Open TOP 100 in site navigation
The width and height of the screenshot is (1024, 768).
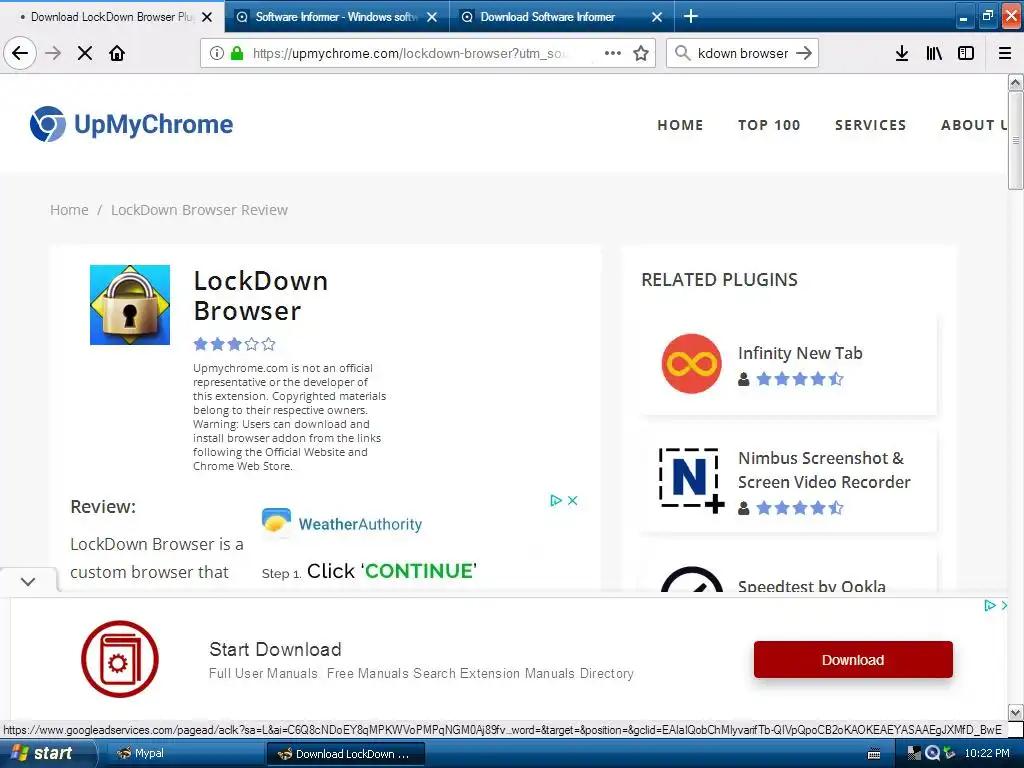click(769, 125)
